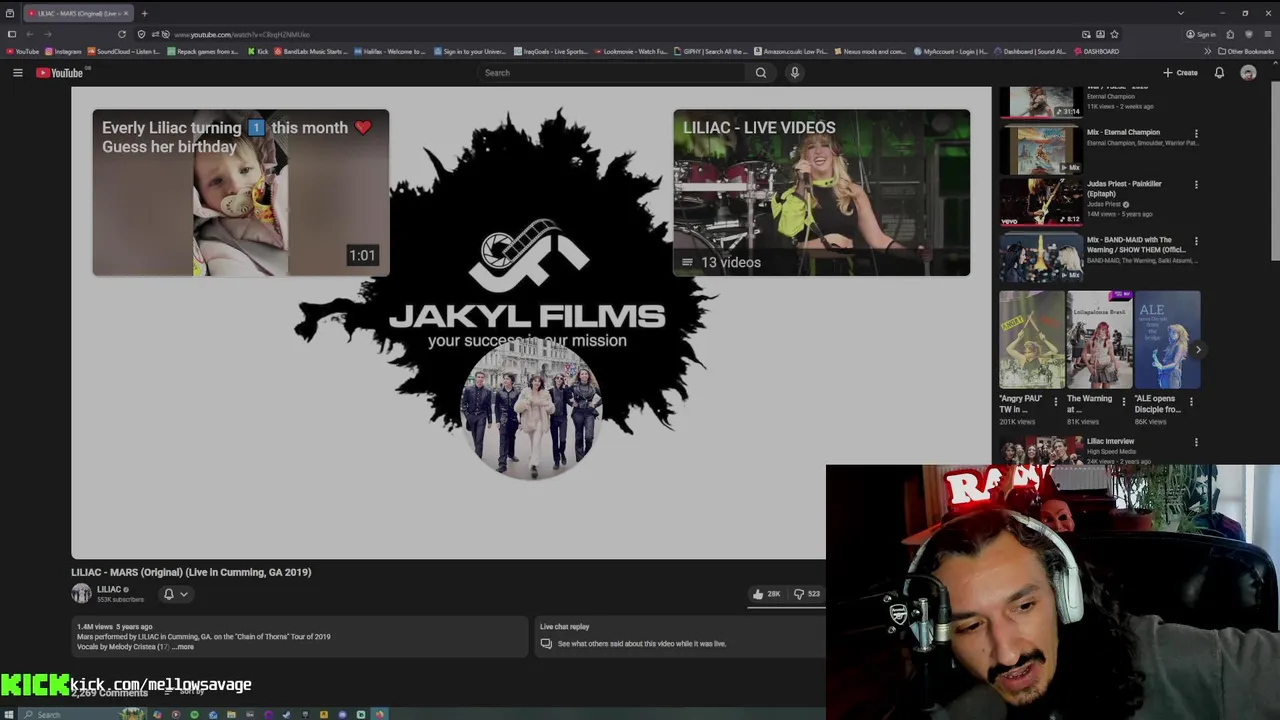Open options menu for Judas Priest - Painkiller
This screenshot has width=1280, height=720.
(1196, 185)
